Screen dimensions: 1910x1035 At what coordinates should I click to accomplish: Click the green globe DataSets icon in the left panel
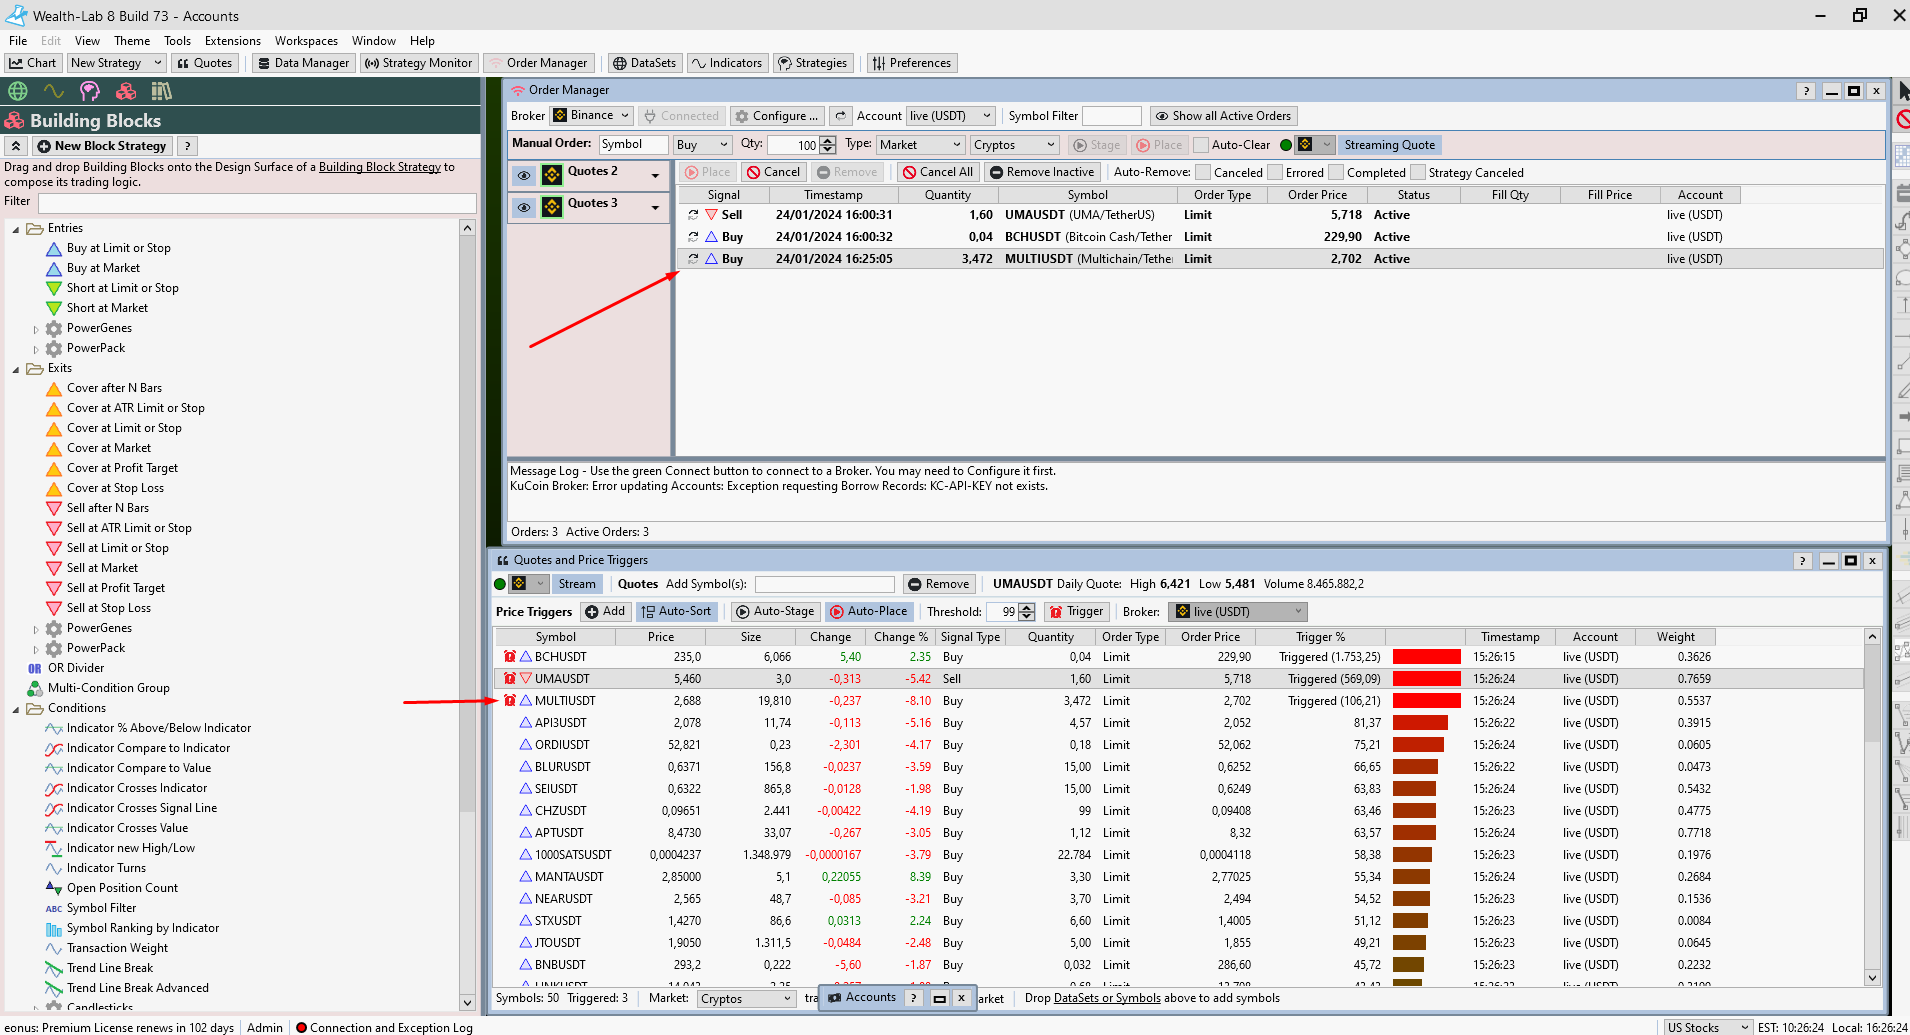(x=17, y=91)
